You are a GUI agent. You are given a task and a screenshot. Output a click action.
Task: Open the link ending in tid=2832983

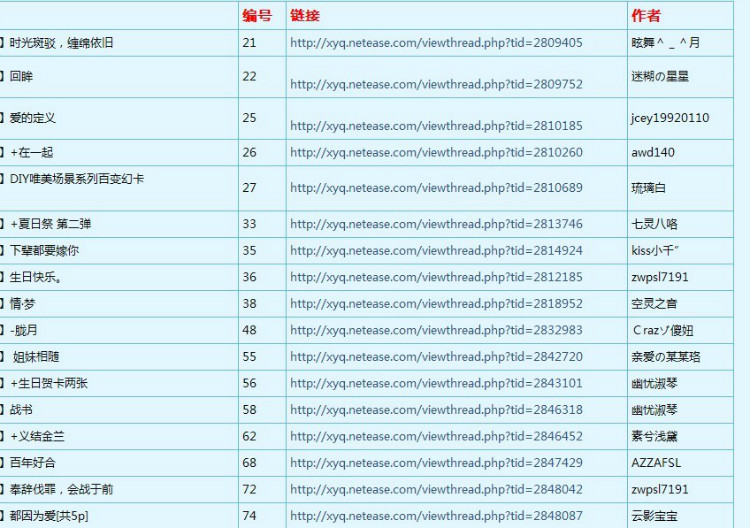click(436, 330)
